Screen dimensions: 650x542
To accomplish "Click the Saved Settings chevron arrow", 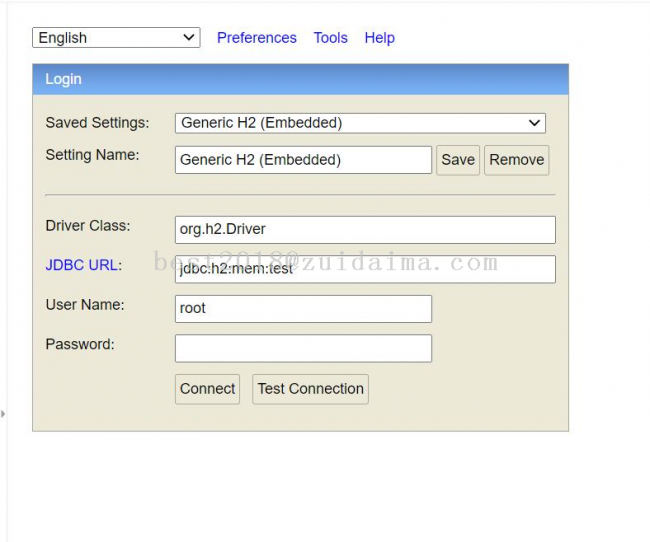I will [534, 123].
